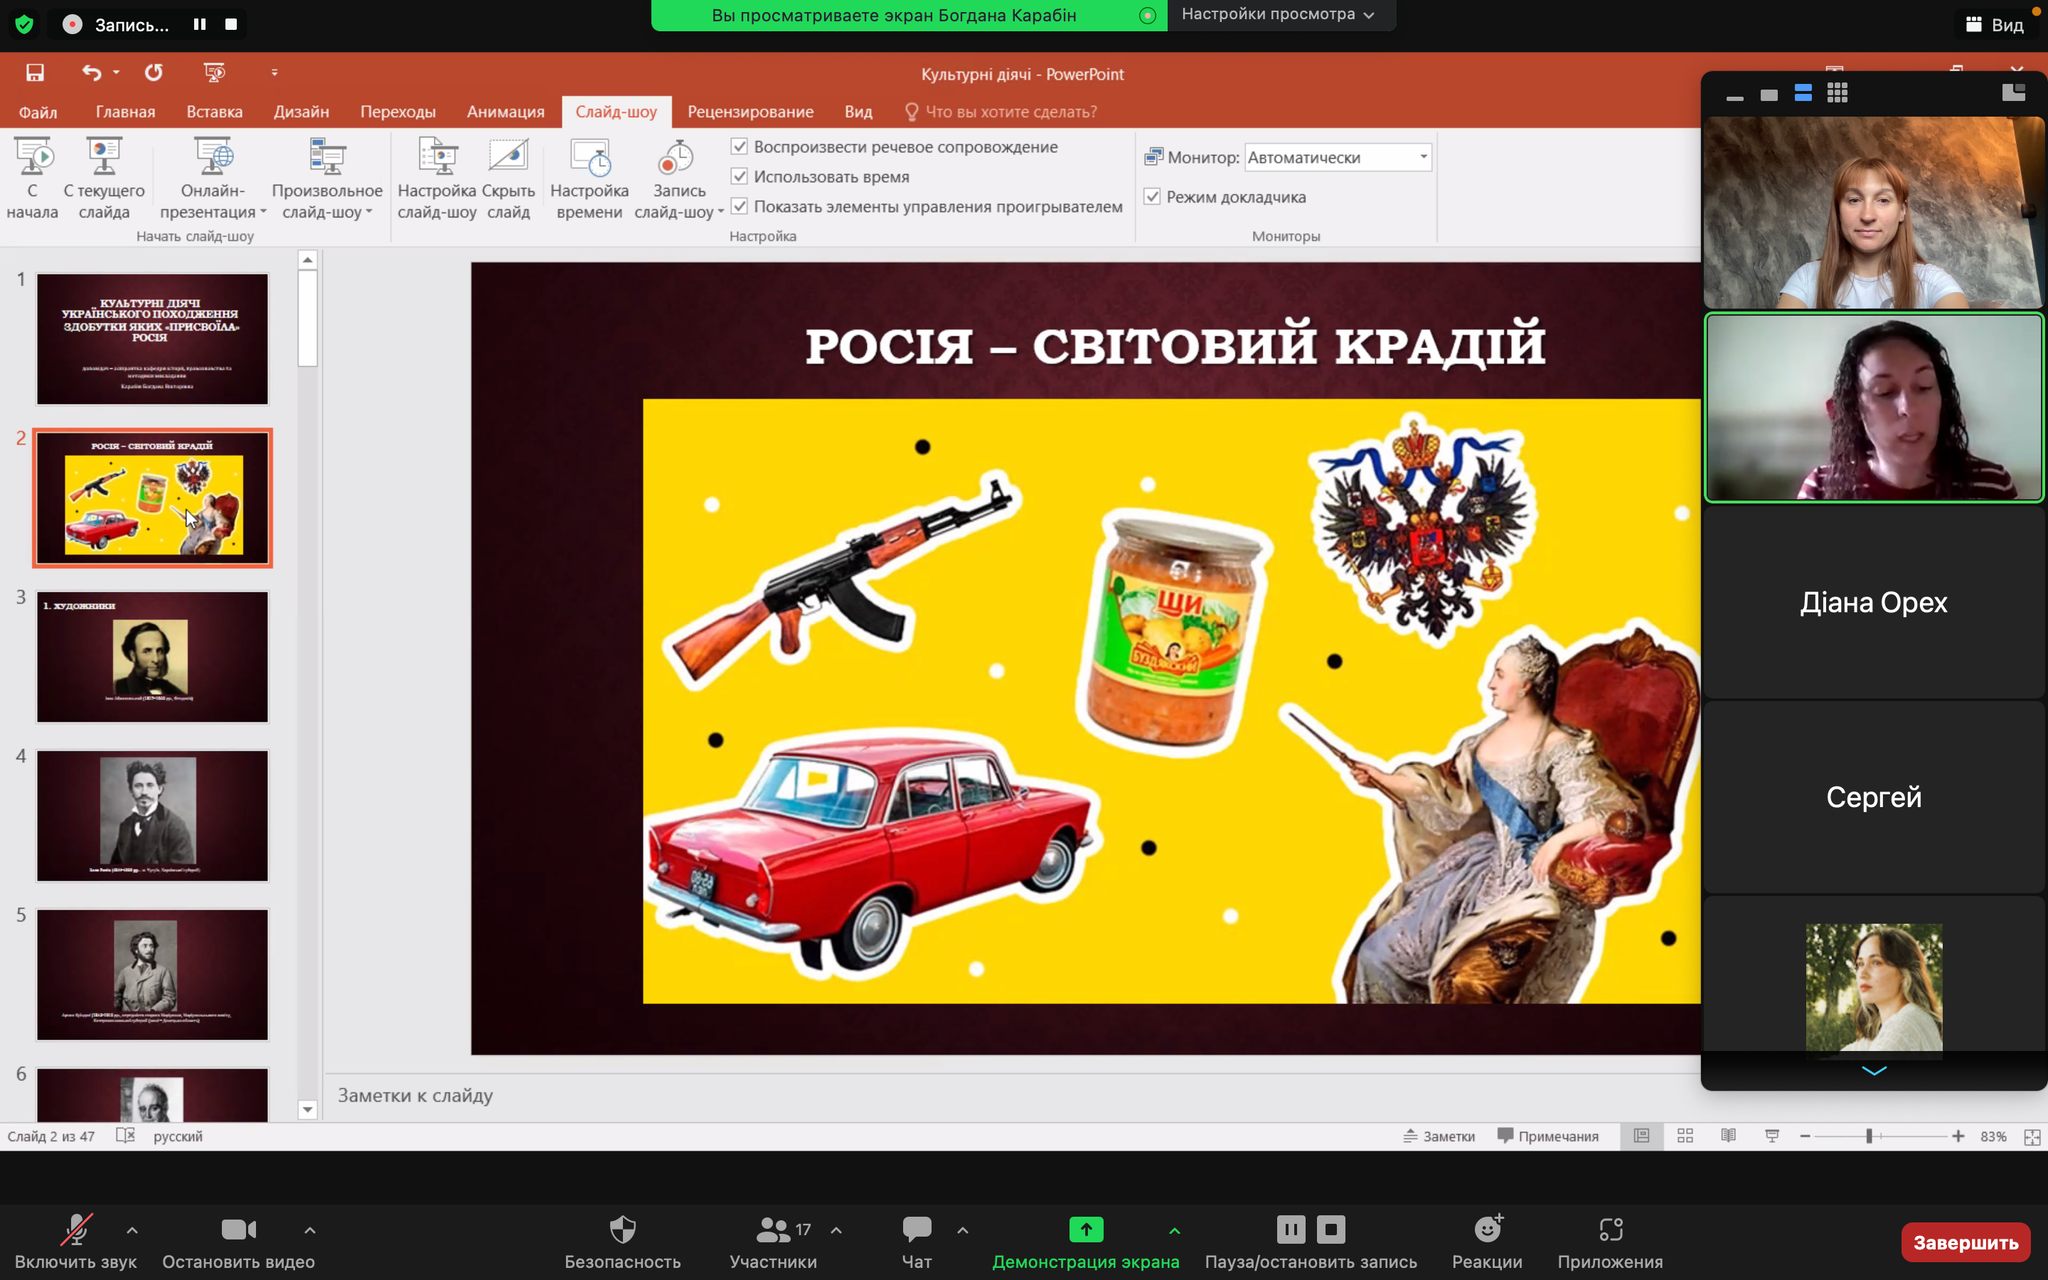Click 'Пауза/остановить запись' control
The width and height of the screenshot is (2048, 1280).
click(1310, 1242)
